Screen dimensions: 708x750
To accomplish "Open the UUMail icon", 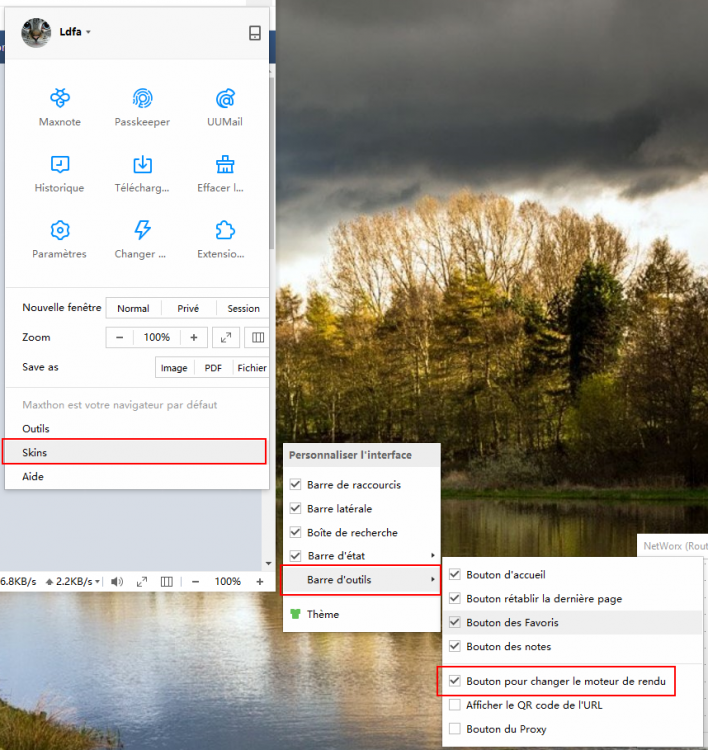I will coord(225,99).
